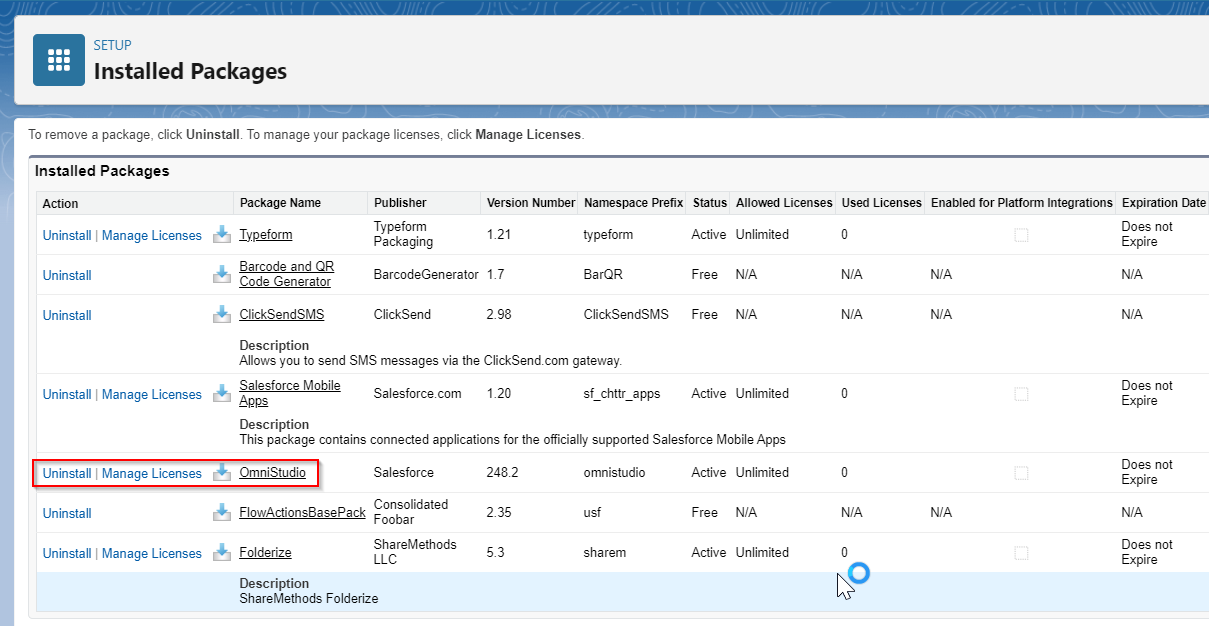Viewport: 1209px width, 626px height.
Task: Manage Licenses for Salesforce Mobile Apps
Action: 151,393
